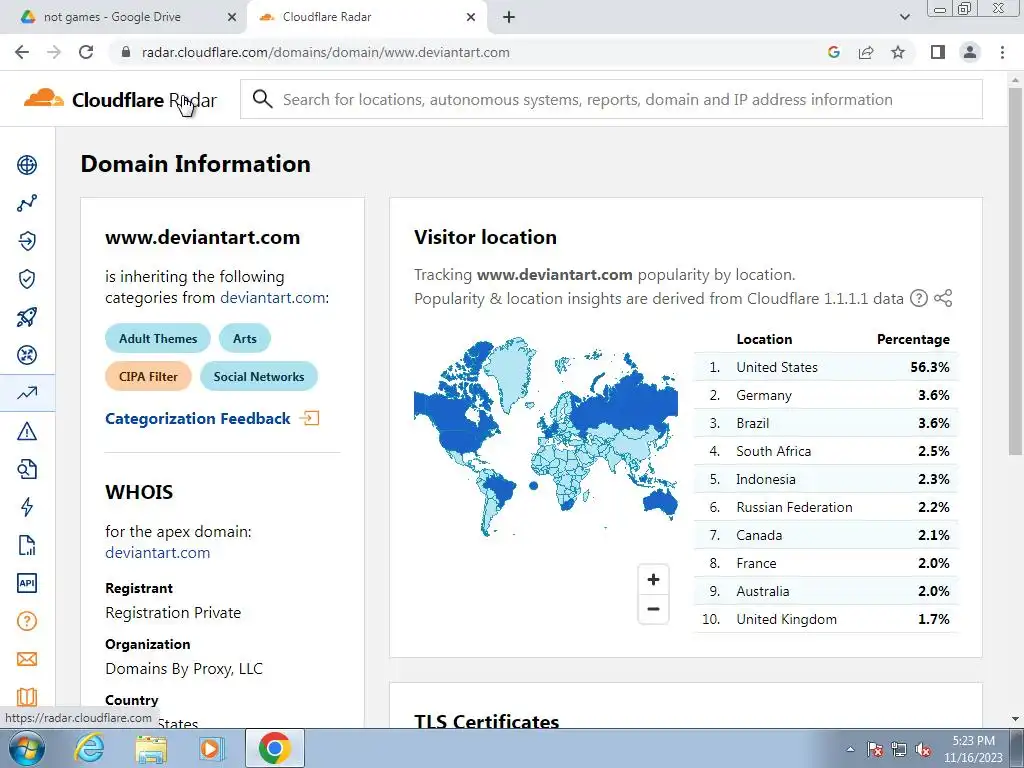Viewport: 1024px width, 768px height.
Task: Click the page vertical scrollbar
Action: coord(1015,271)
